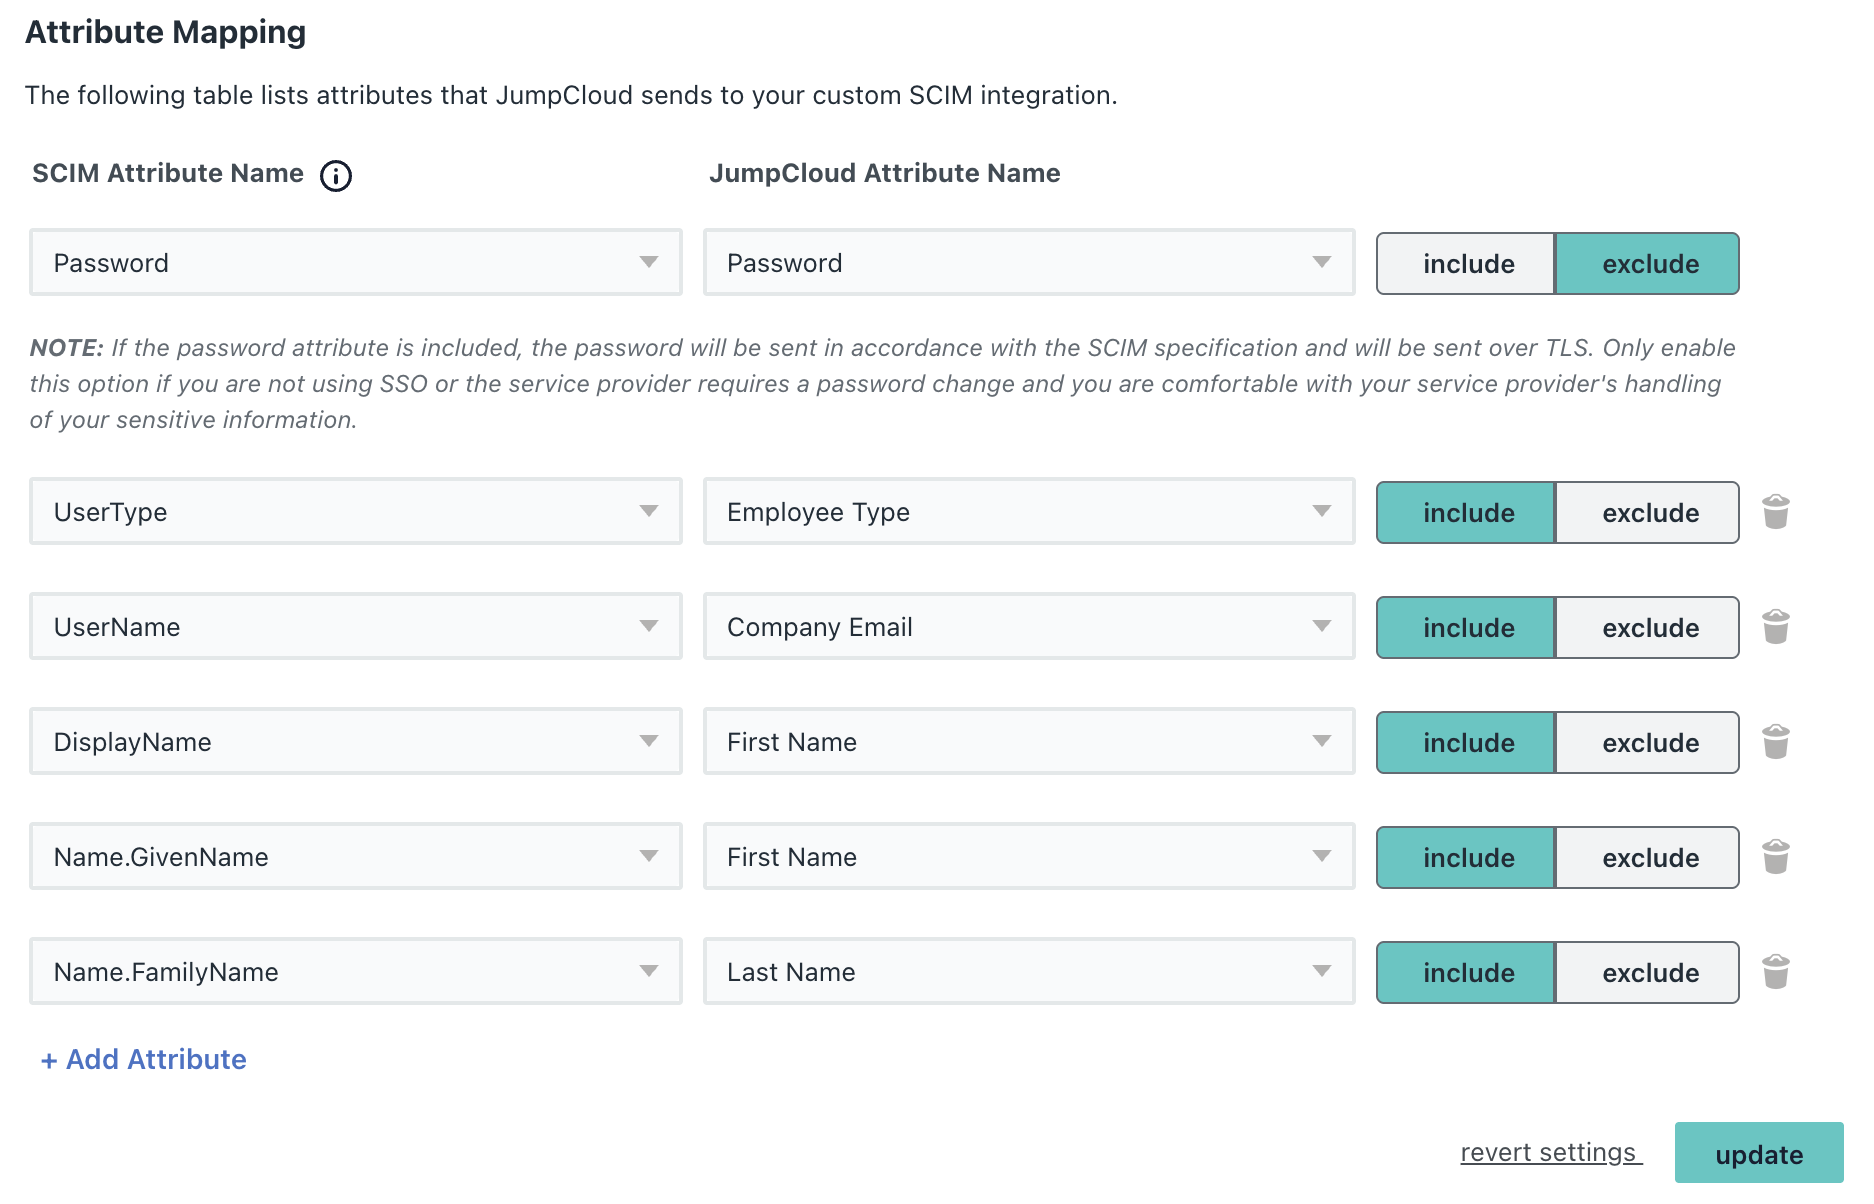Include the Name.GivenName attribute
Screen dimensions: 1874x1204
point(1466,858)
